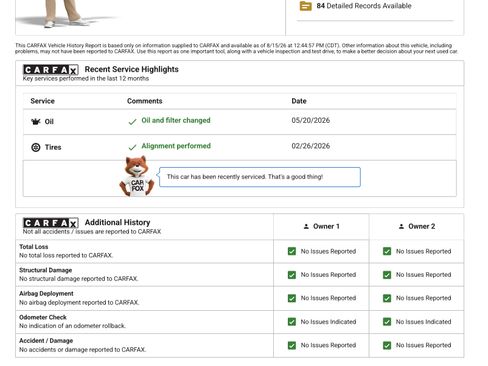Click Owner 2 Odometer Check green checkbox
This screenshot has height=366, width=488.
tap(387, 322)
